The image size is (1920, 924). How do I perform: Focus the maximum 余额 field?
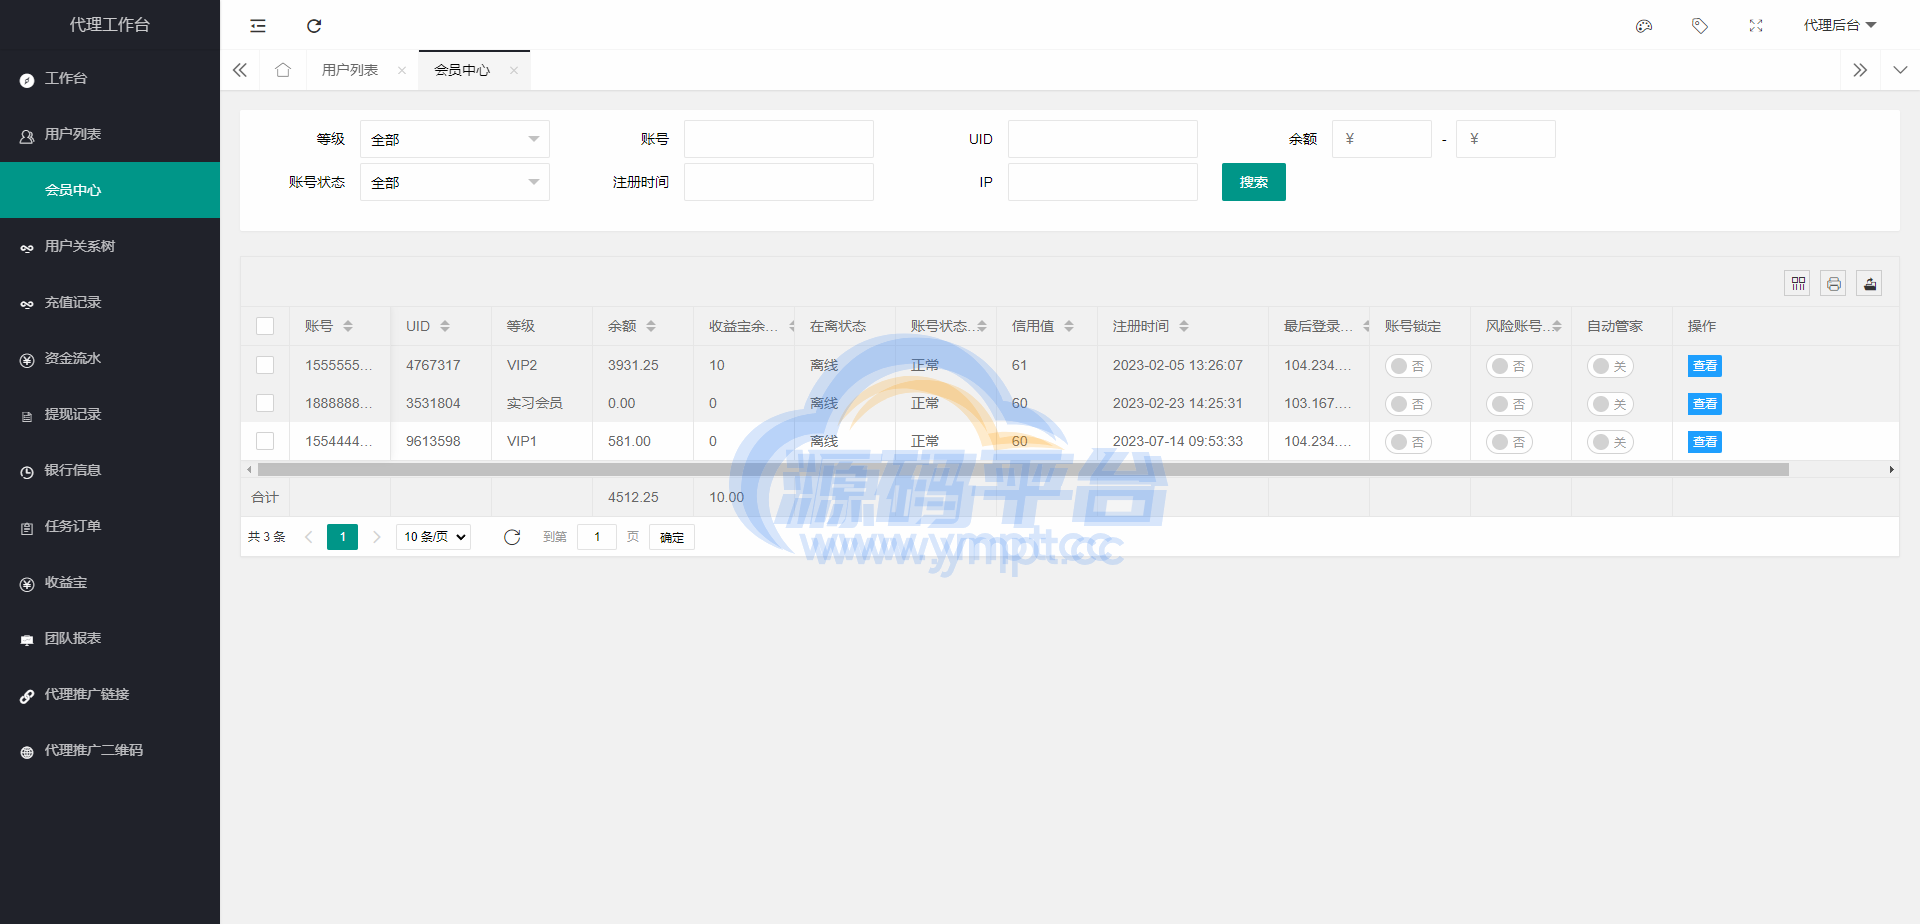pos(1506,139)
